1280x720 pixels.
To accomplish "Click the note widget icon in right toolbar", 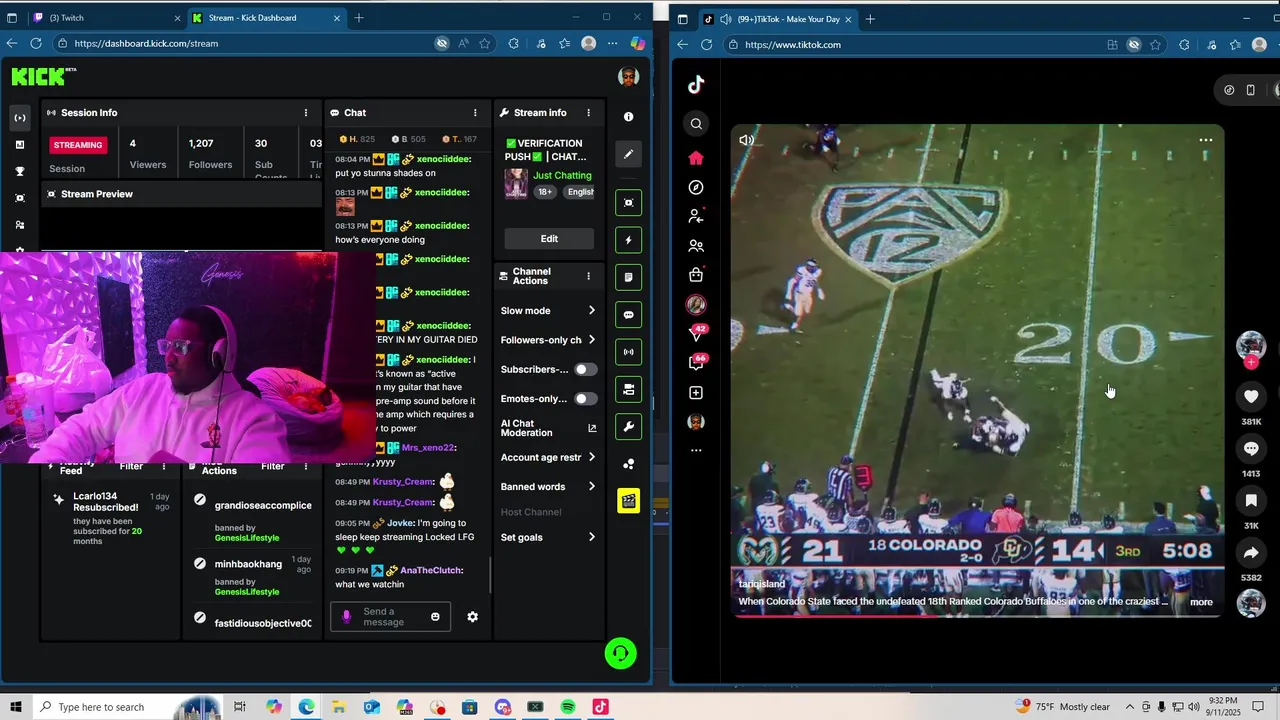I will click(628, 277).
